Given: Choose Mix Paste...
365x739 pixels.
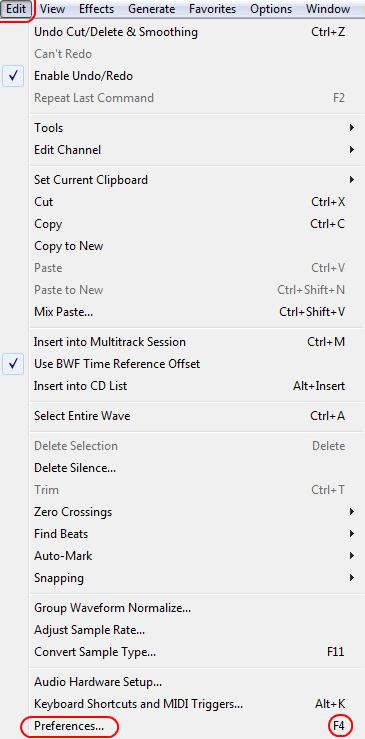Looking at the screenshot, I should pos(190,312).
